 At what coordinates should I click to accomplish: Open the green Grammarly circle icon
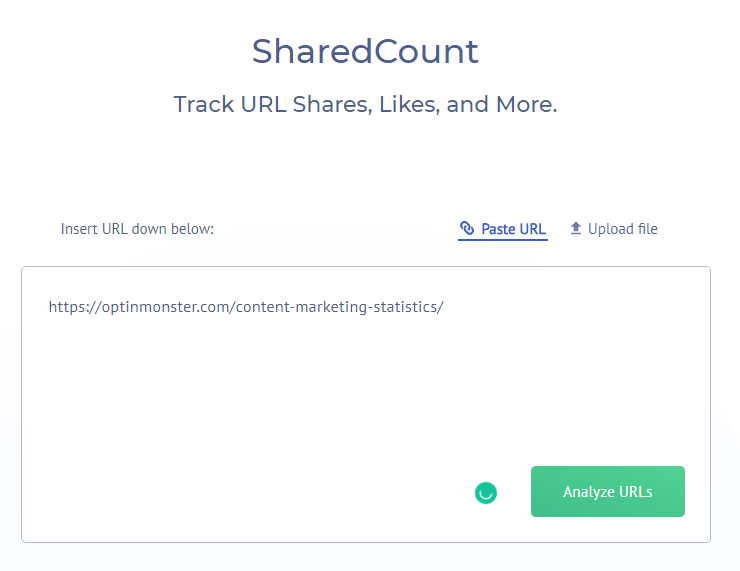(x=486, y=493)
